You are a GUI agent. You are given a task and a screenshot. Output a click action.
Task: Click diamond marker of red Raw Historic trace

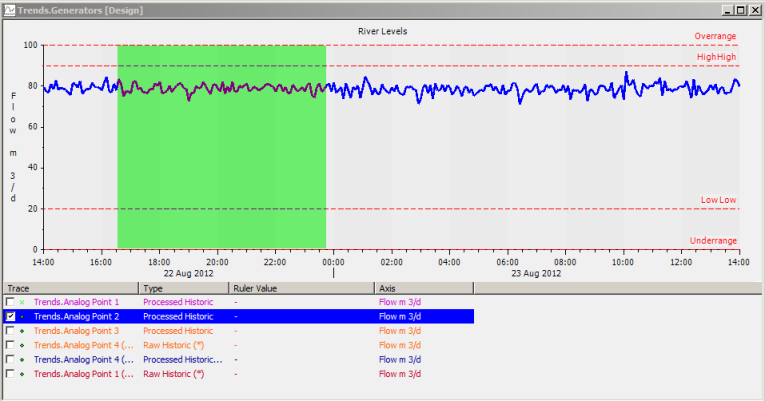[x=23, y=373]
